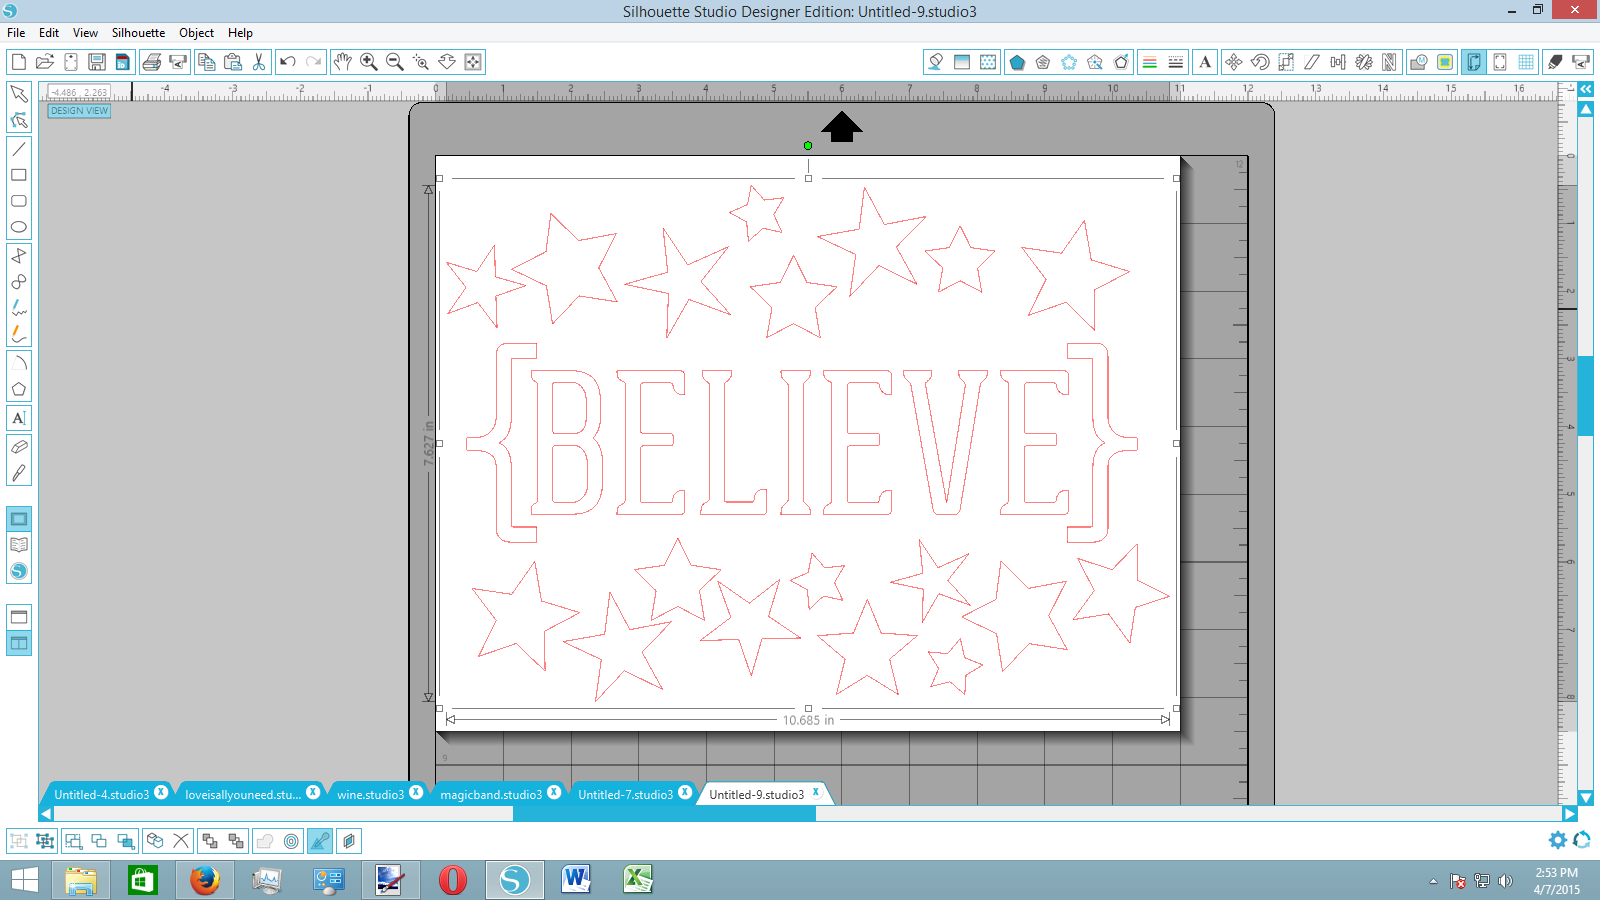
Task: Open the Fill Pattern panel
Action: 988,62
